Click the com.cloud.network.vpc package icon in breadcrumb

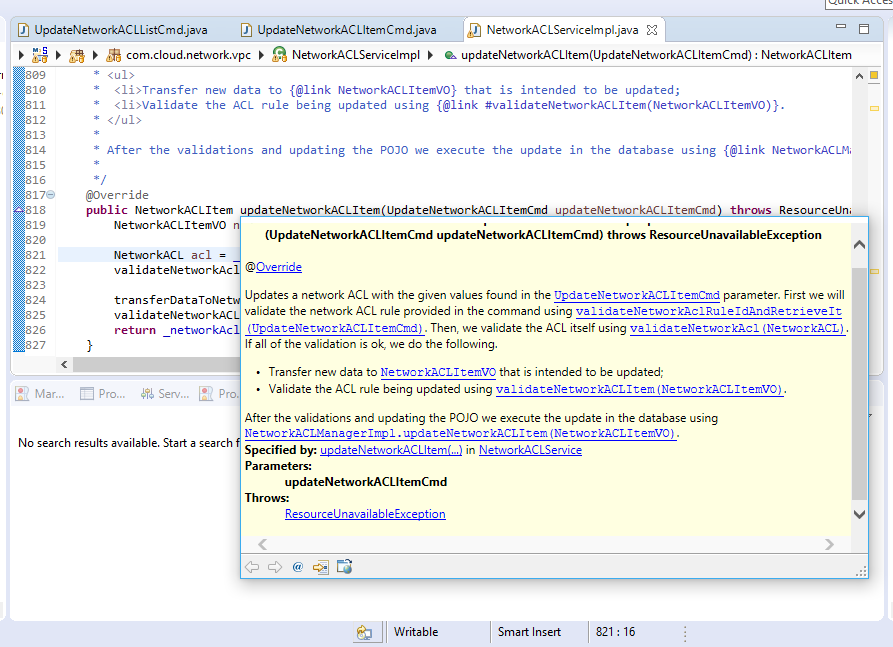coord(114,55)
